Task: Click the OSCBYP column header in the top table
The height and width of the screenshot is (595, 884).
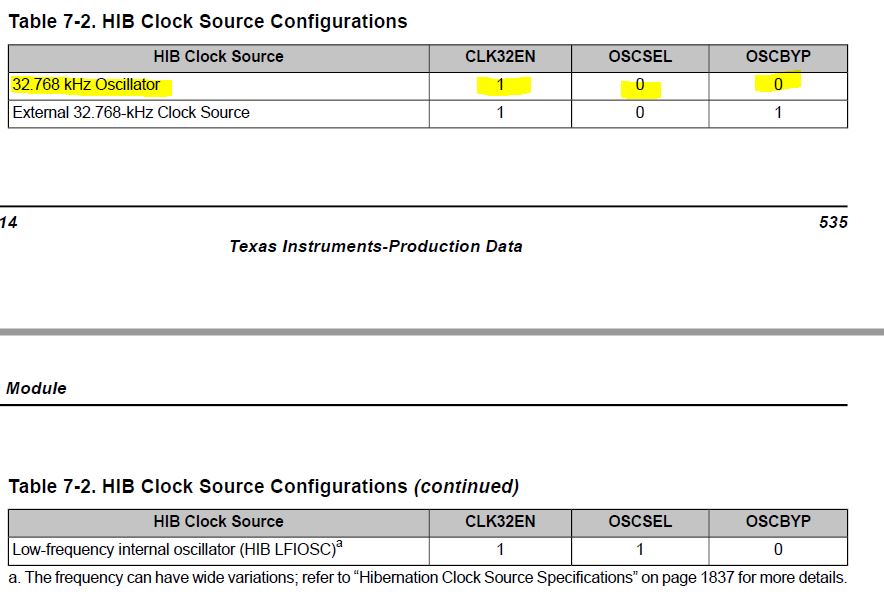Action: coord(778,57)
